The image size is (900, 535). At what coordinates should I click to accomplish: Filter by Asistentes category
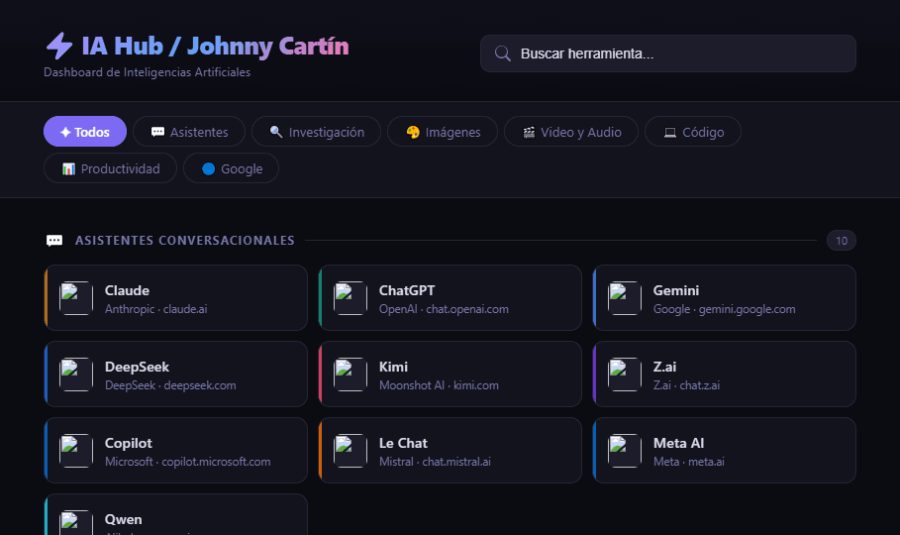pyautogui.click(x=189, y=131)
